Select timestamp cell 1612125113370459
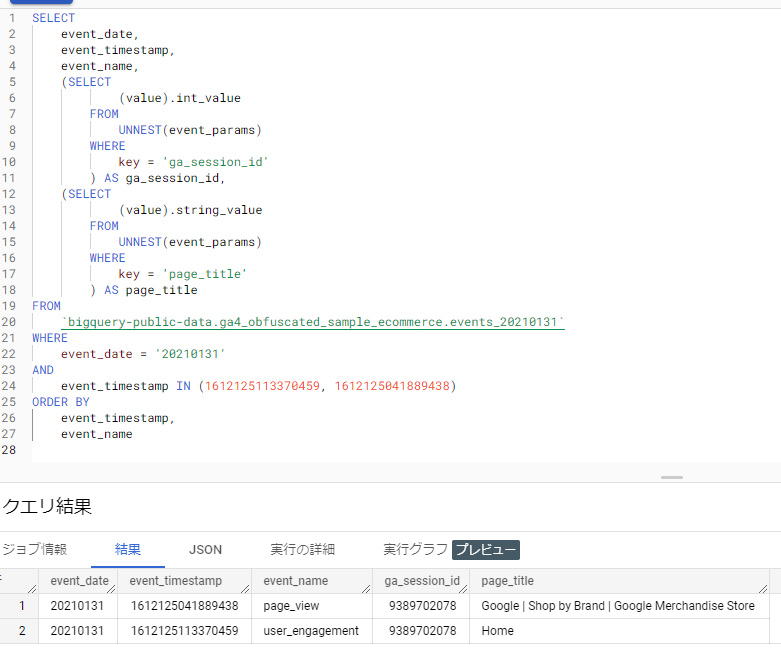This screenshot has width=781, height=660. (x=184, y=631)
